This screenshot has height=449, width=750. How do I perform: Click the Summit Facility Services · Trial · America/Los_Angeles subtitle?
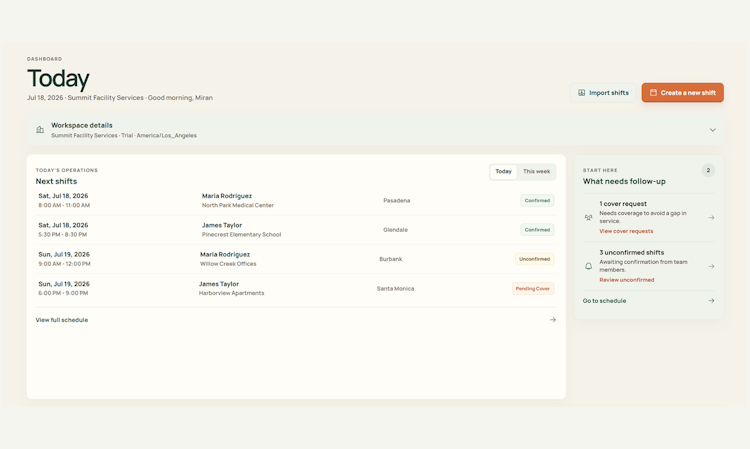(x=124, y=136)
